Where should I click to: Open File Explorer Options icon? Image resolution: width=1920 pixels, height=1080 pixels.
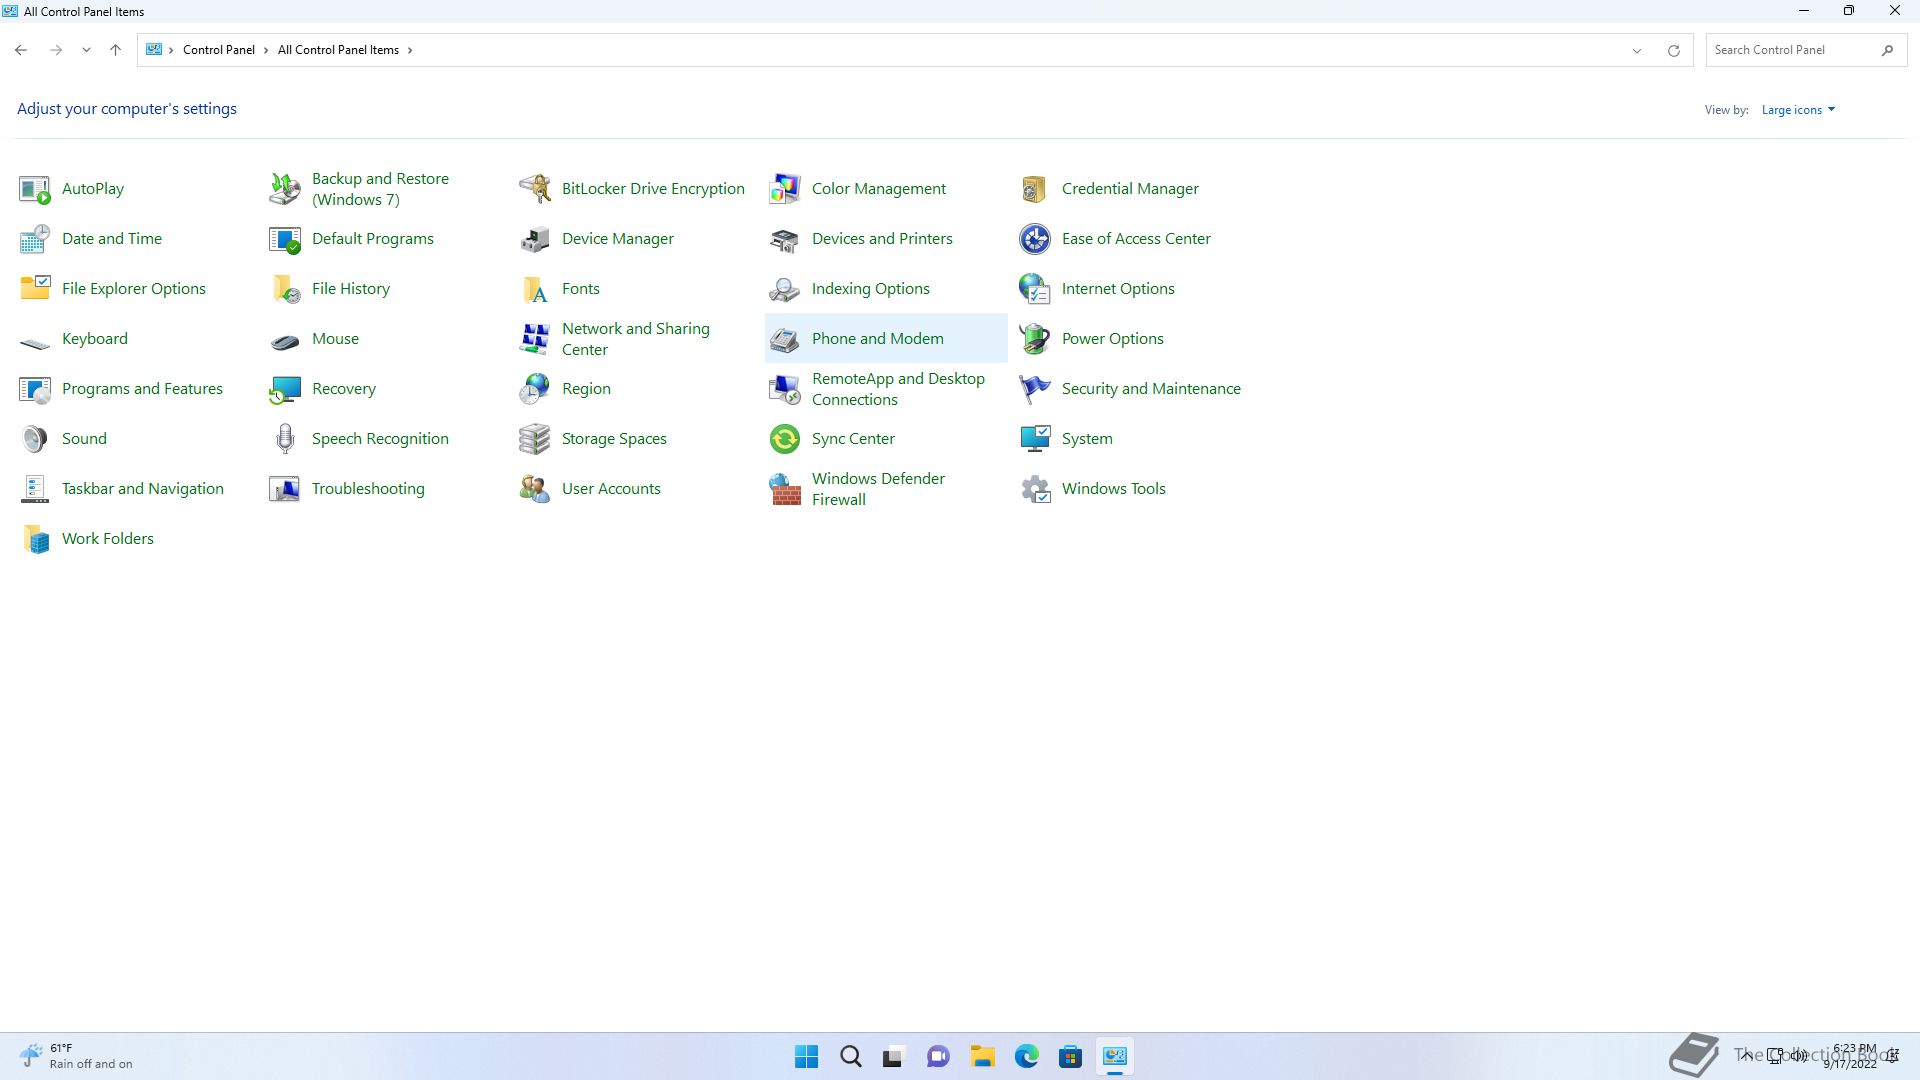(x=35, y=289)
